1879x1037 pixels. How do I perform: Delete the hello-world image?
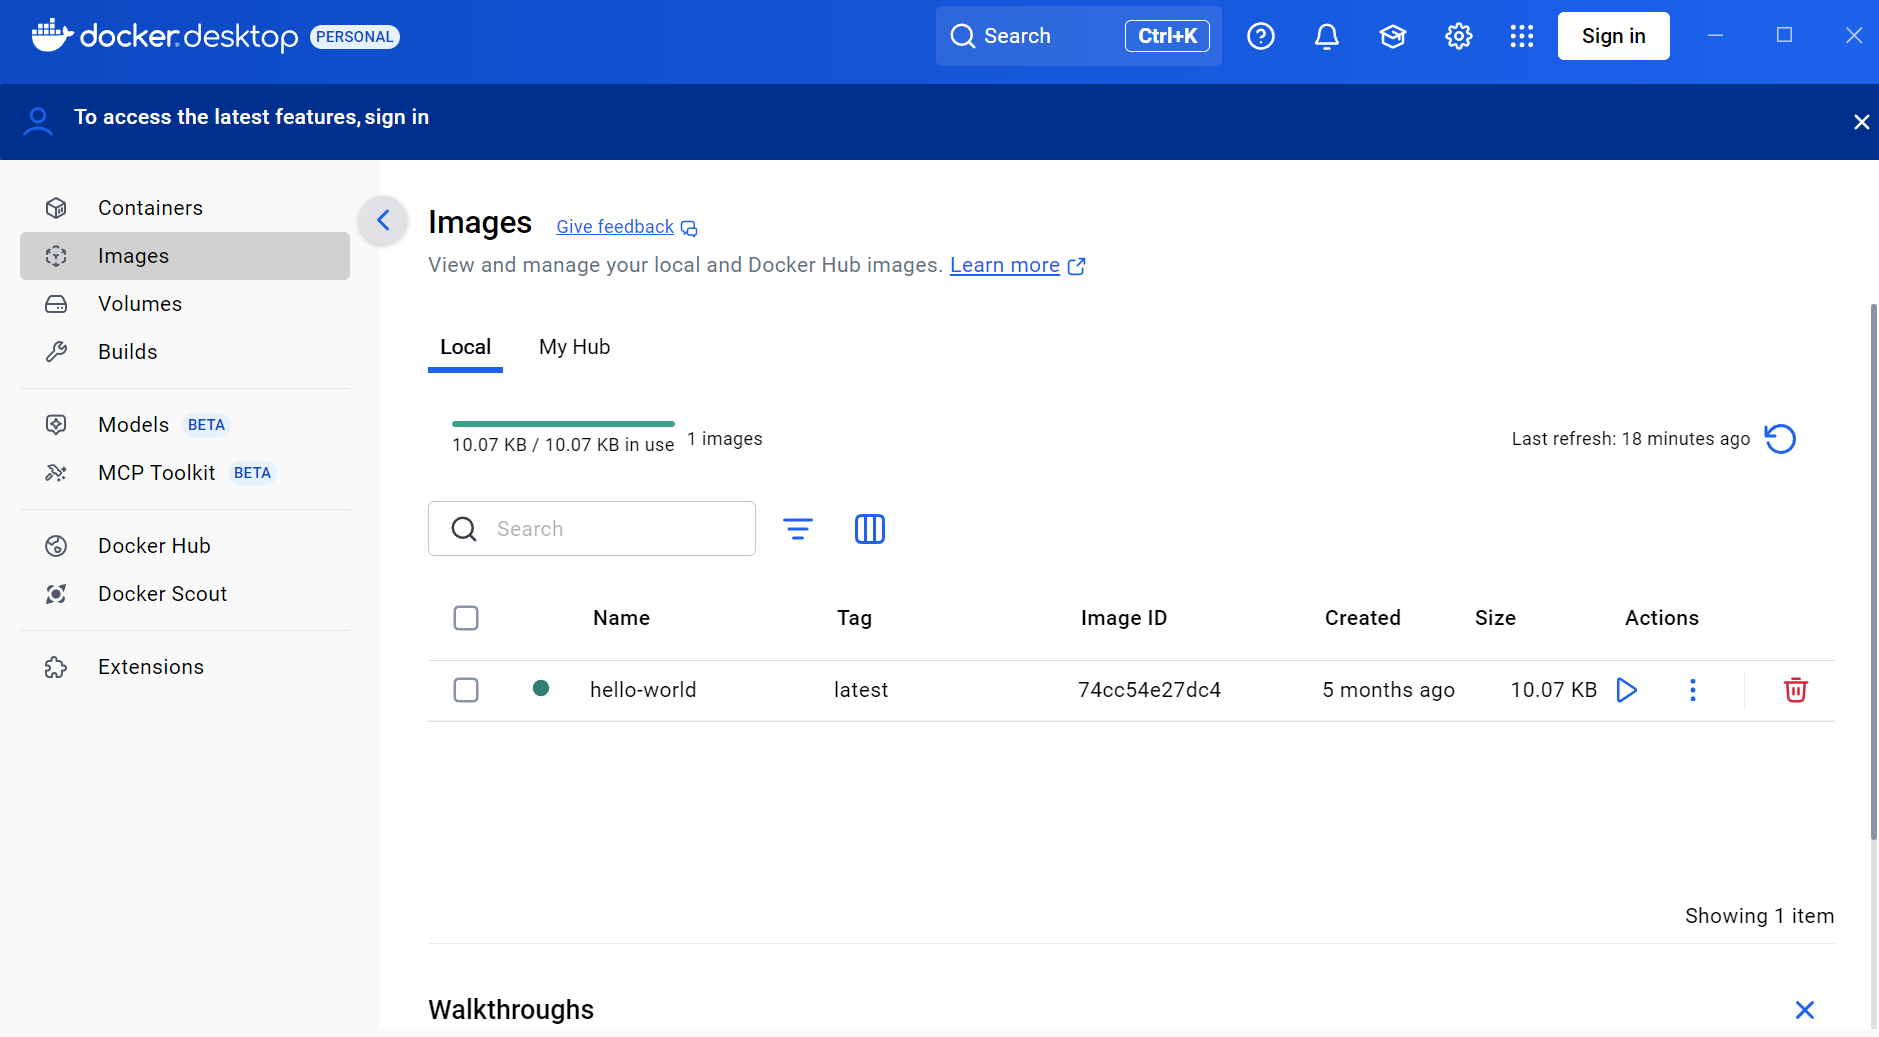[x=1796, y=690]
